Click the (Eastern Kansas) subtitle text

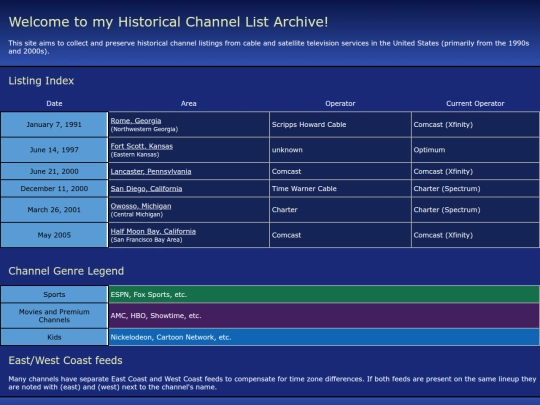pos(135,155)
